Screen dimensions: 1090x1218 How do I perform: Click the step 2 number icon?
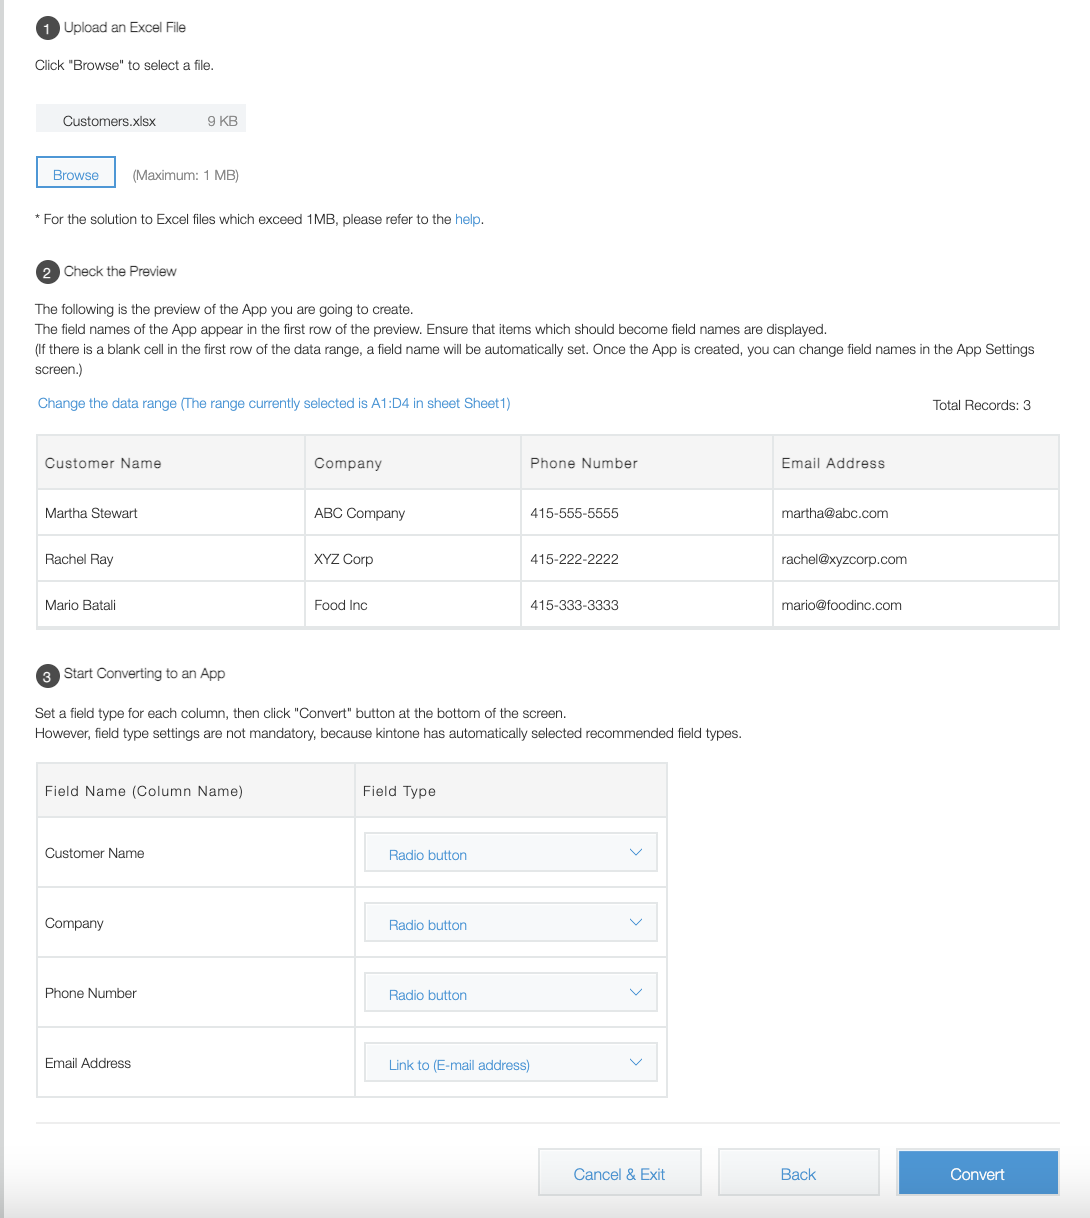click(47, 272)
